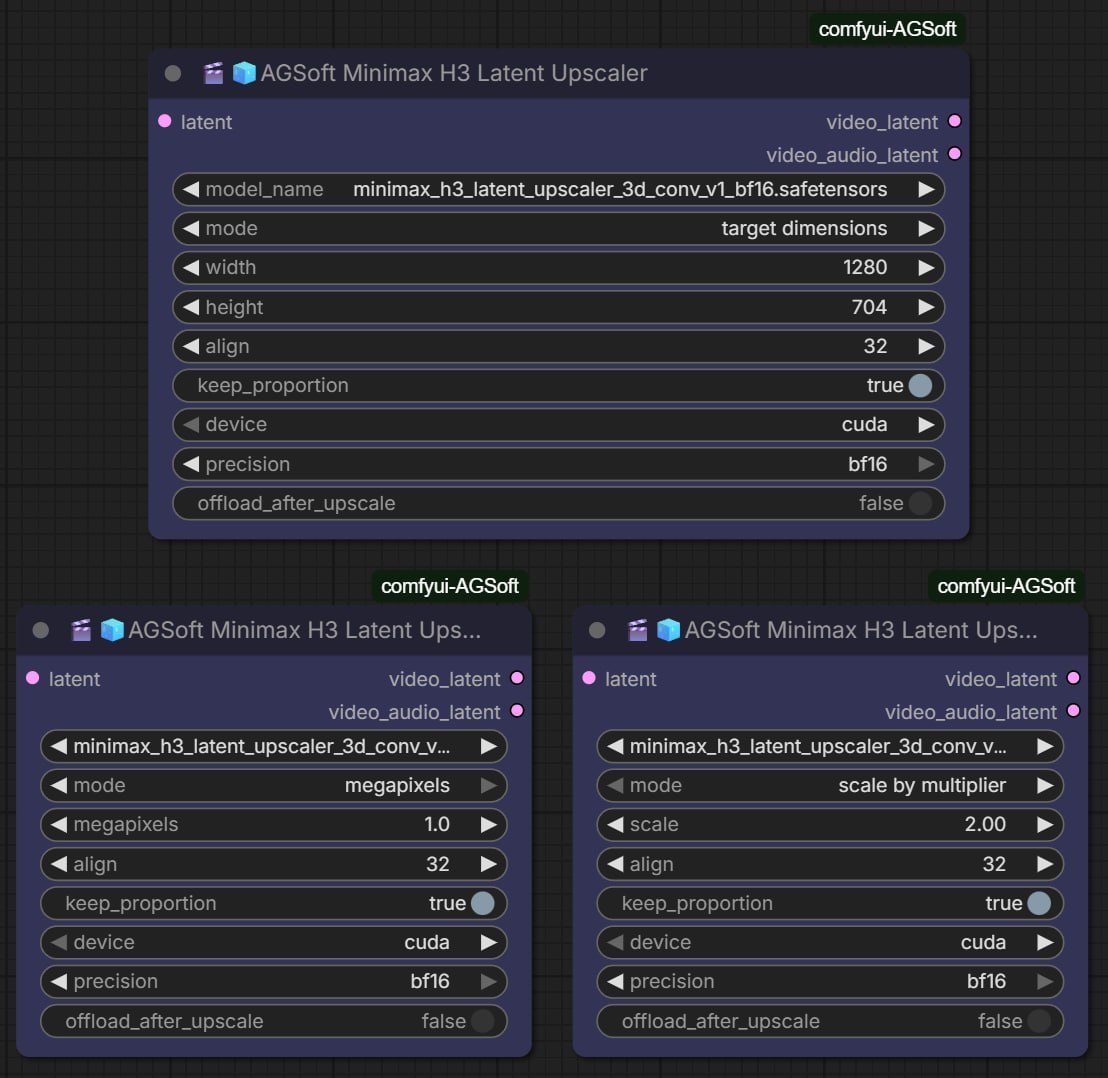
Task: Select the video_audio_latent output port on the scale by multiplier node
Action: (1073, 711)
